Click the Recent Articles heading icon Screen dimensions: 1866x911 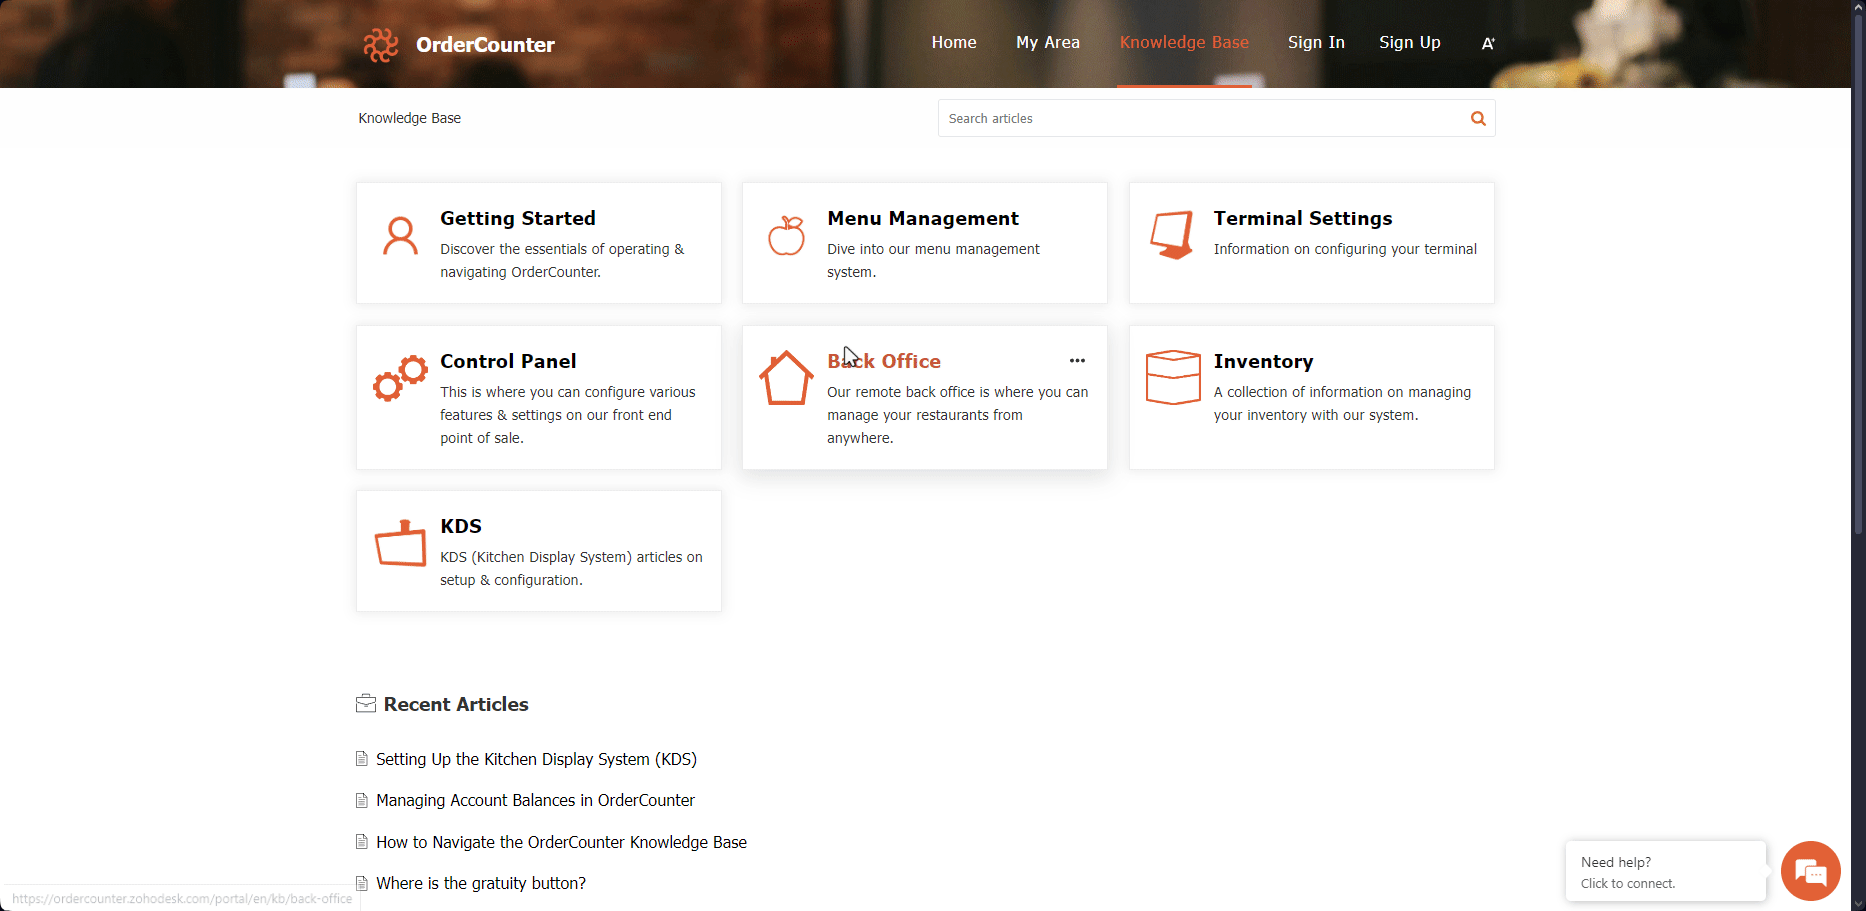[x=366, y=704]
